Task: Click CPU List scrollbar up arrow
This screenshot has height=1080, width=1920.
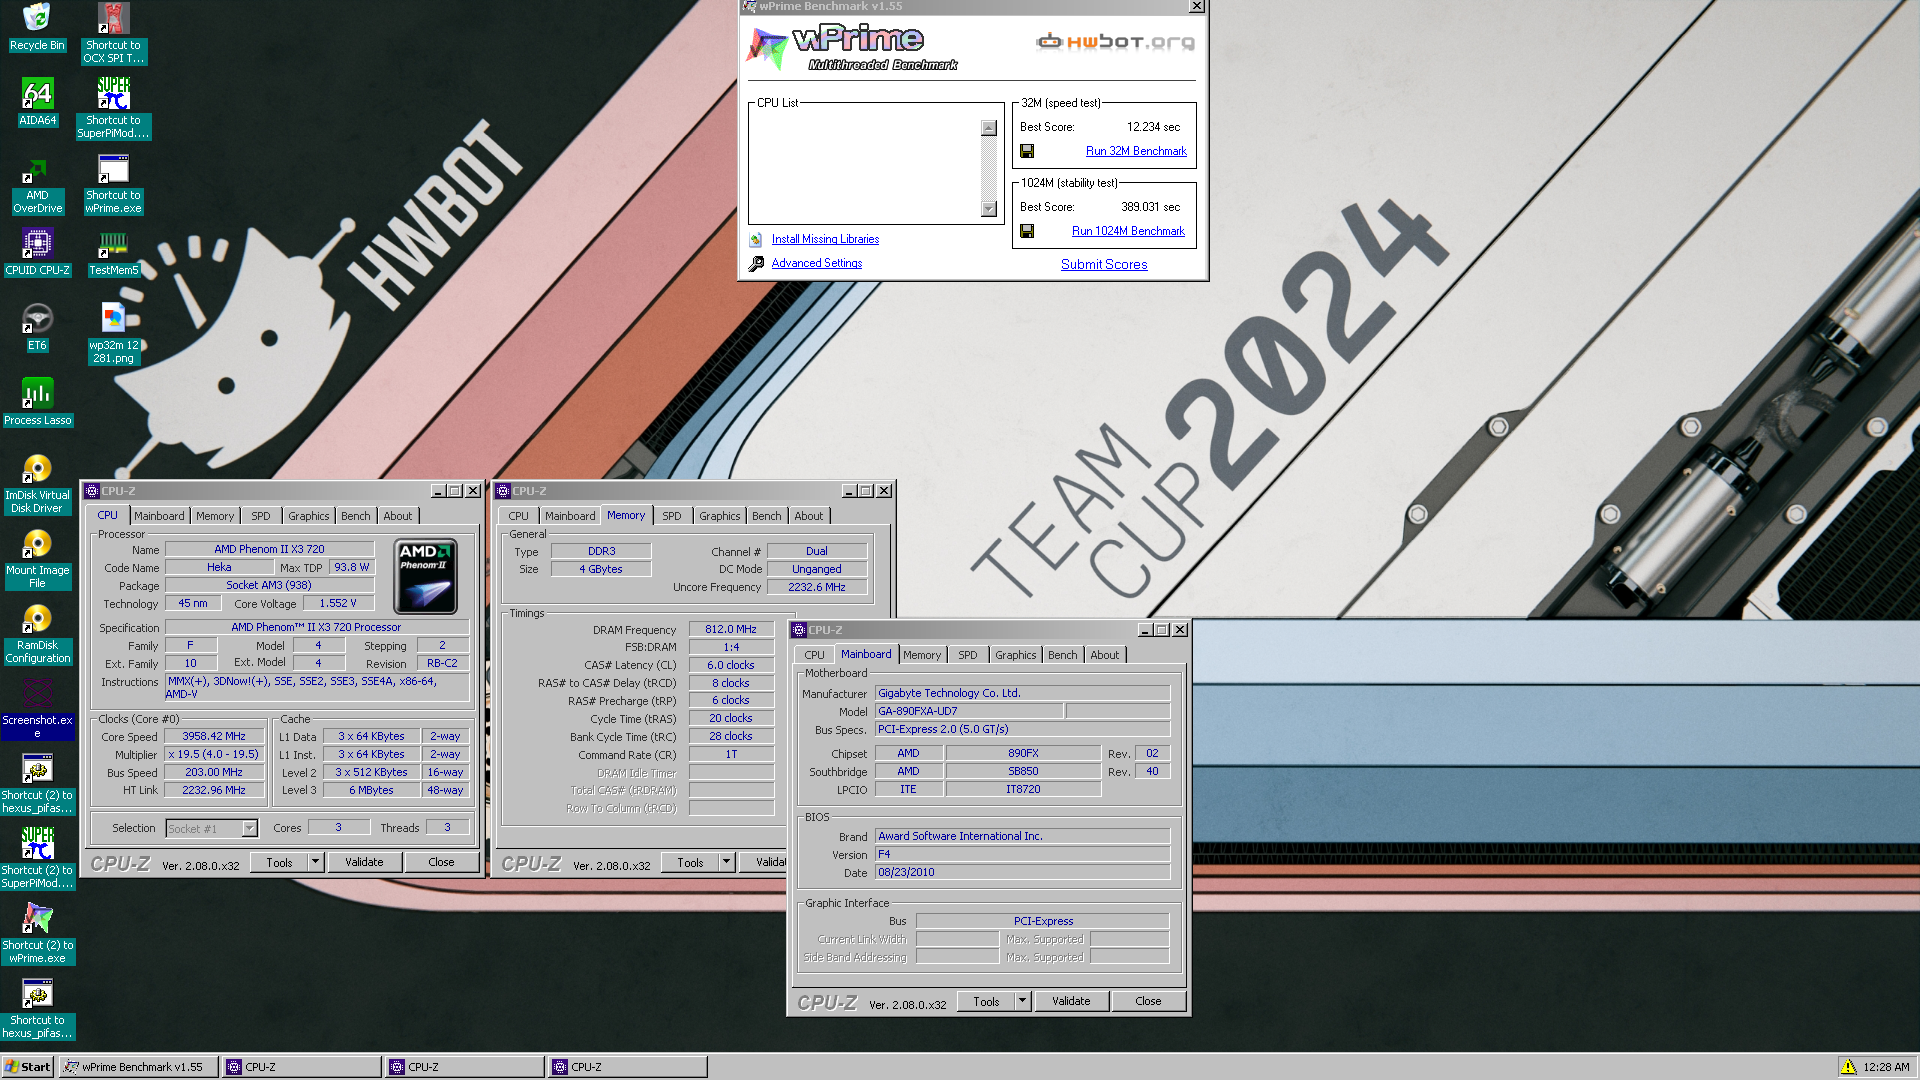Action: [989, 128]
